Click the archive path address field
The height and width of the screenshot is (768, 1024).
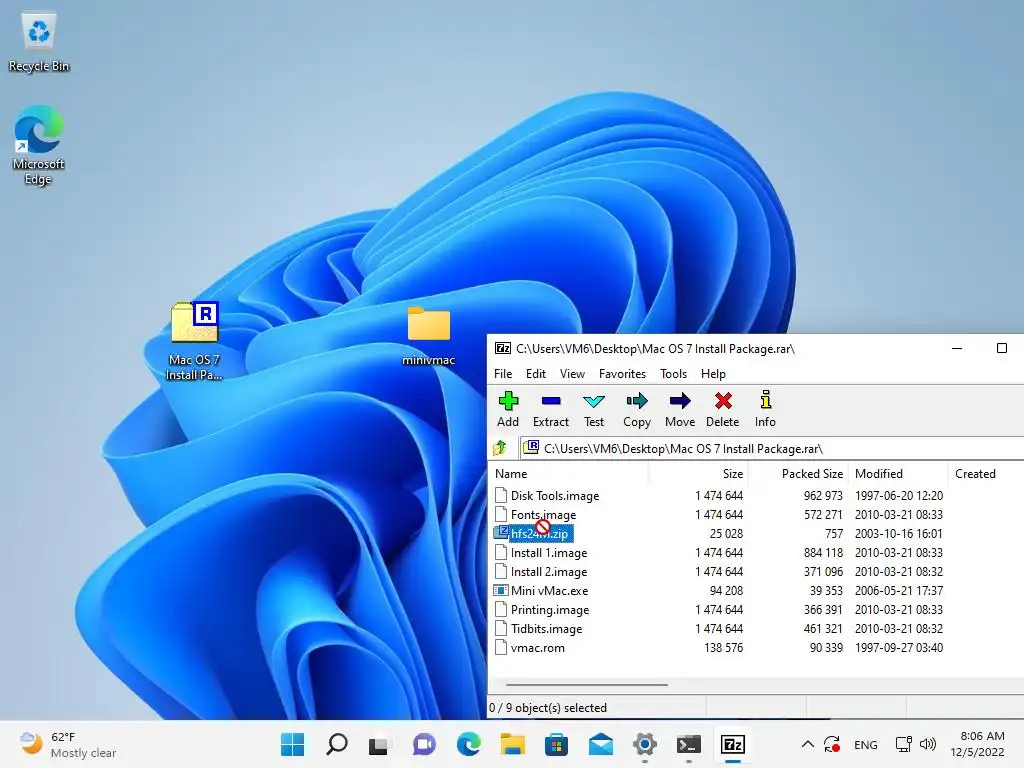tap(772, 448)
